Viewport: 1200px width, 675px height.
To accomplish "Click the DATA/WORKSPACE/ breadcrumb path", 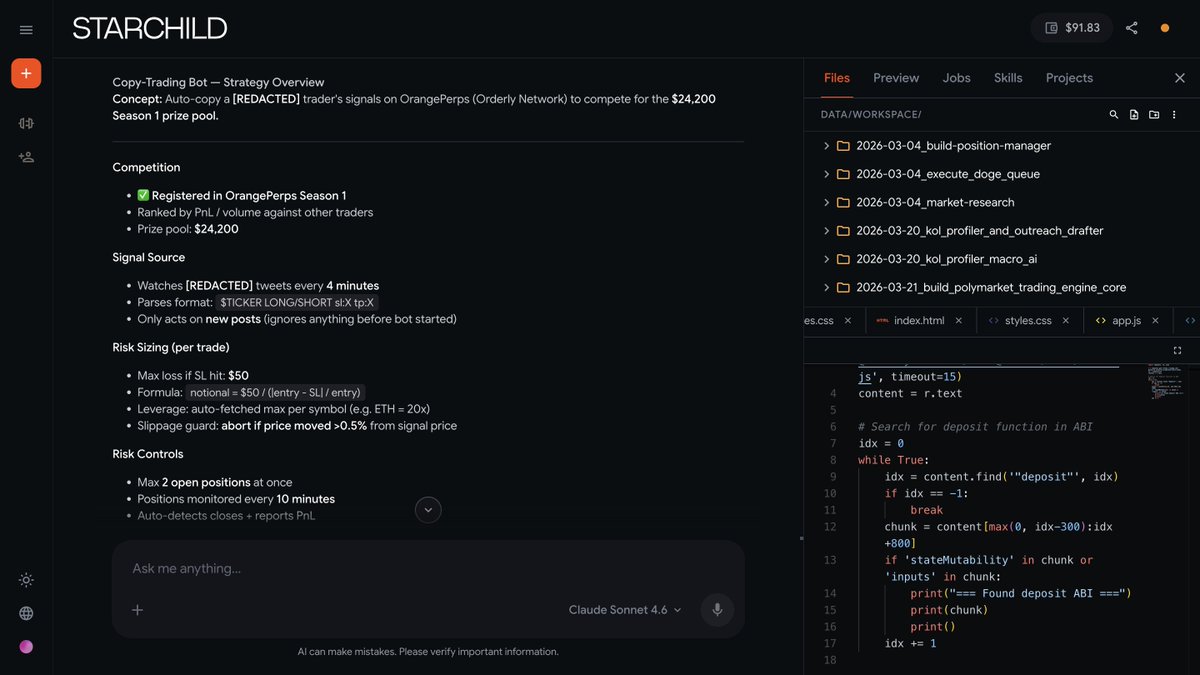I will (871, 115).
